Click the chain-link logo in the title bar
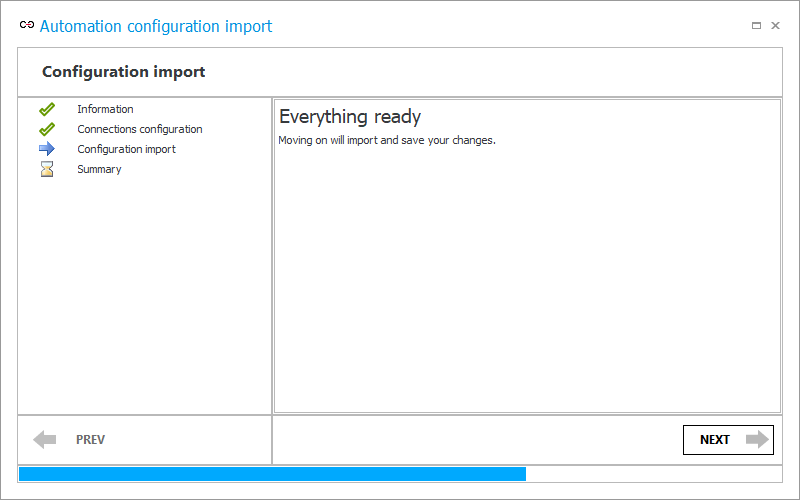 click(x=27, y=25)
